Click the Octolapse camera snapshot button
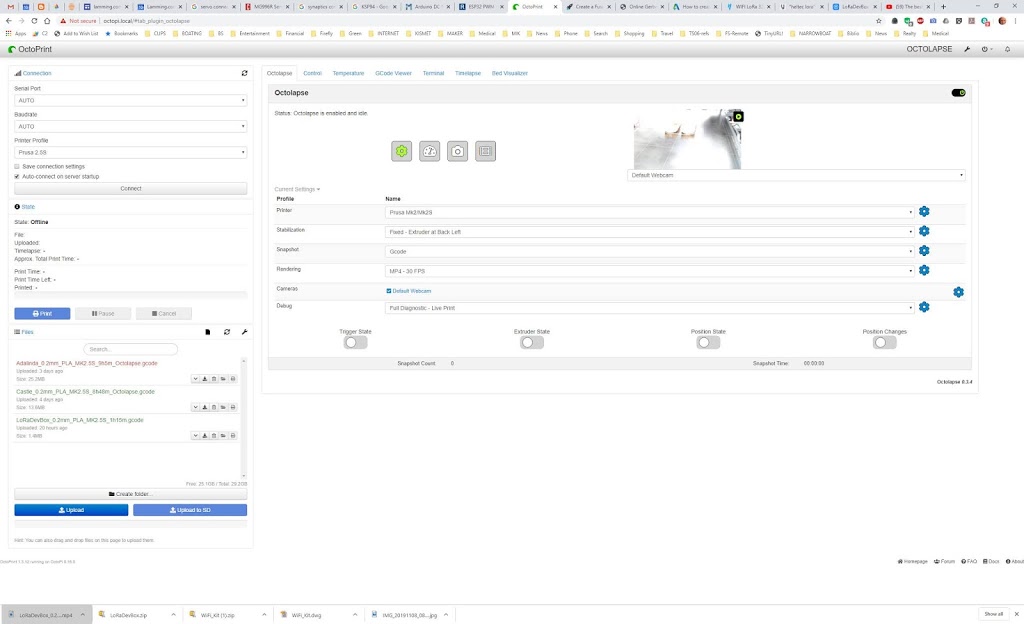The image size is (1024, 624). pyautogui.click(x=457, y=151)
